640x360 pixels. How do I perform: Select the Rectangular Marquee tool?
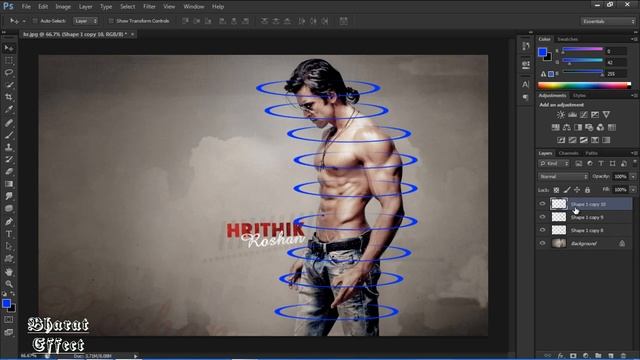pyautogui.click(x=9, y=60)
